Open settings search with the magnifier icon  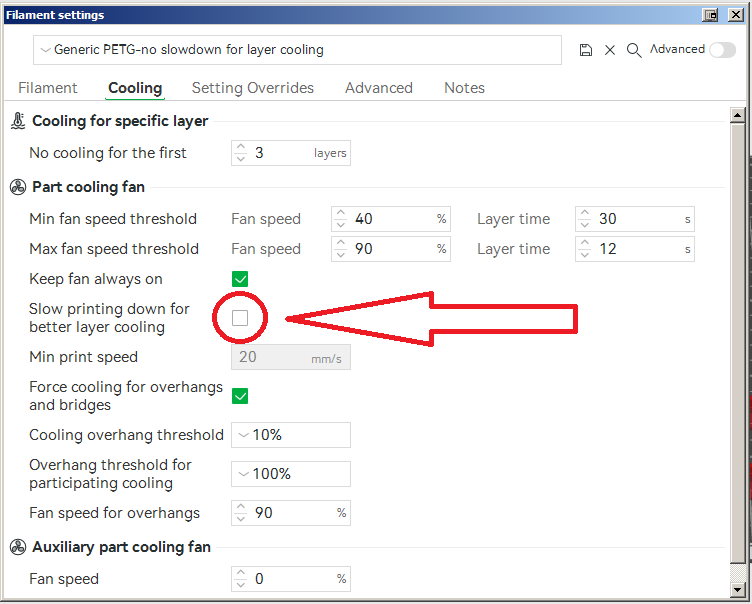[x=634, y=50]
